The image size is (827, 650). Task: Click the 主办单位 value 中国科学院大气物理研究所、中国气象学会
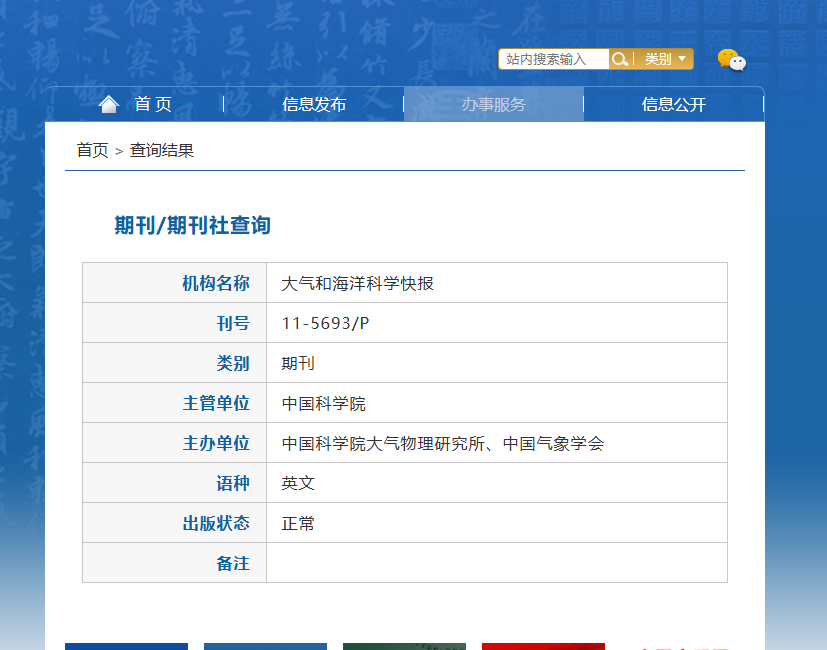click(443, 444)
